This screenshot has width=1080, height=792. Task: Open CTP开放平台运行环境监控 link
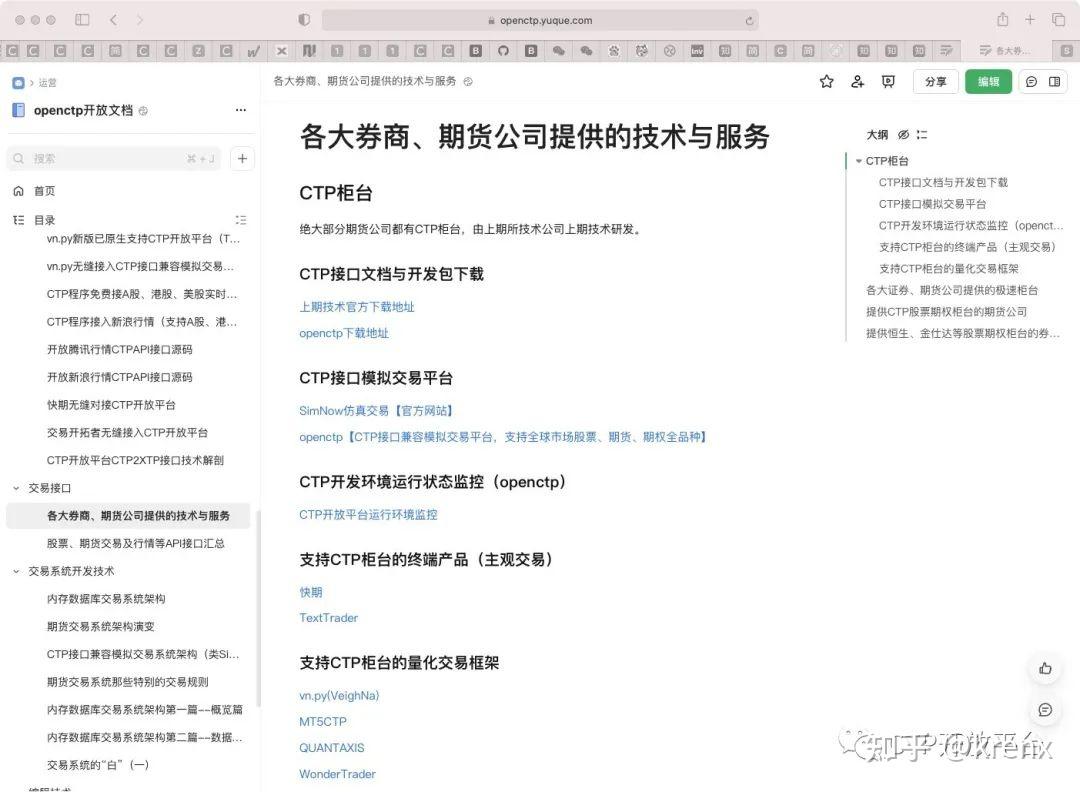[368, 514]
